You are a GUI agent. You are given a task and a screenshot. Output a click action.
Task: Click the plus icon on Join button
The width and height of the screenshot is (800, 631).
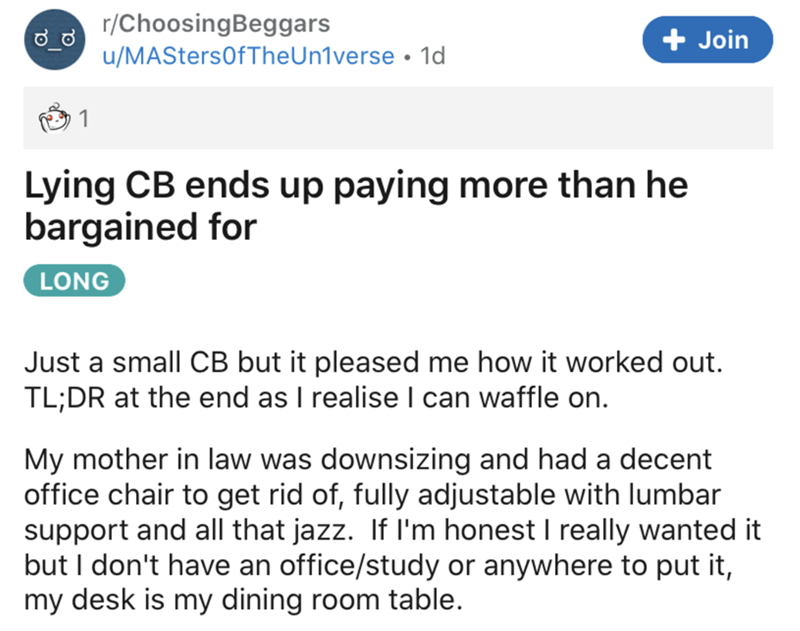(x=676, y=40)
